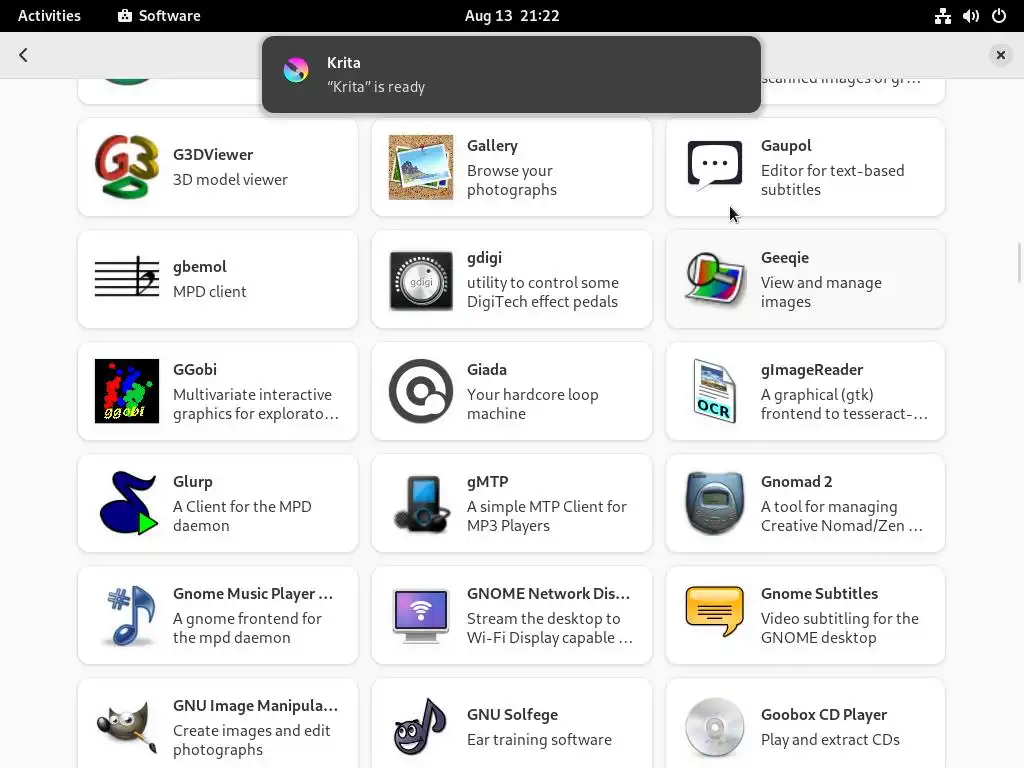Click the Gnomad 2 title
This screenshot has height=768, width=1024.
click(796, 482)
